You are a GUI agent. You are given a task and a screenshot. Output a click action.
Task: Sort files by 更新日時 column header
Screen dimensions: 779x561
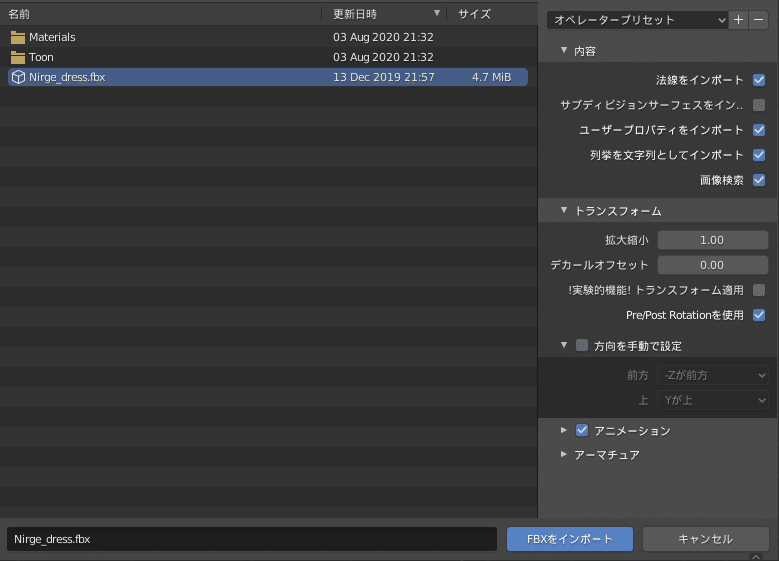[384, 14]
